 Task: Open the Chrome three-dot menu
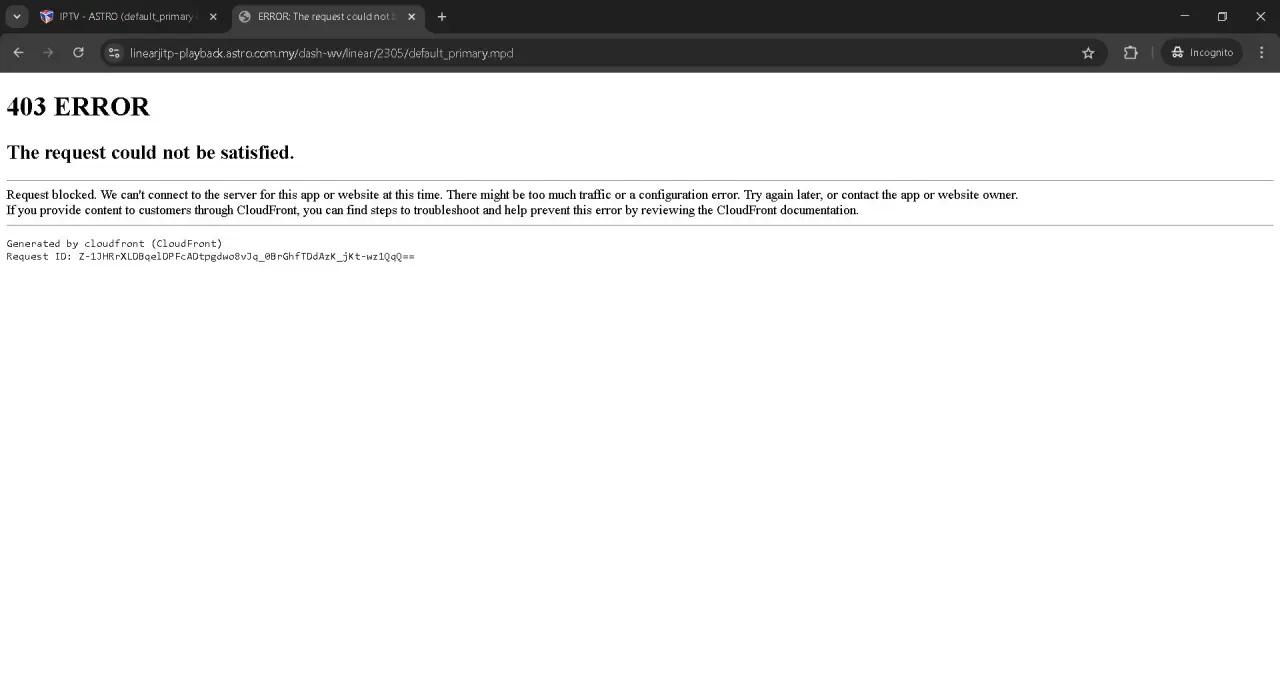point(1262,53)
